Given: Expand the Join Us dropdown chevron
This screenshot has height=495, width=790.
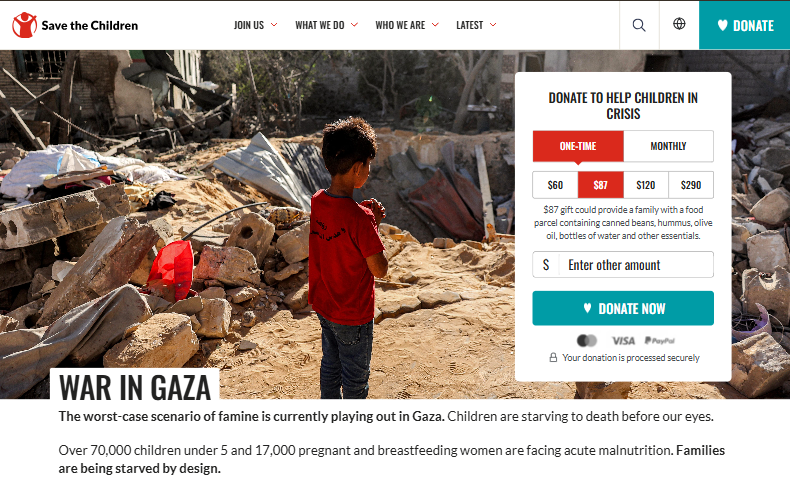Looking at the screenshot, I should click(274, 25).
